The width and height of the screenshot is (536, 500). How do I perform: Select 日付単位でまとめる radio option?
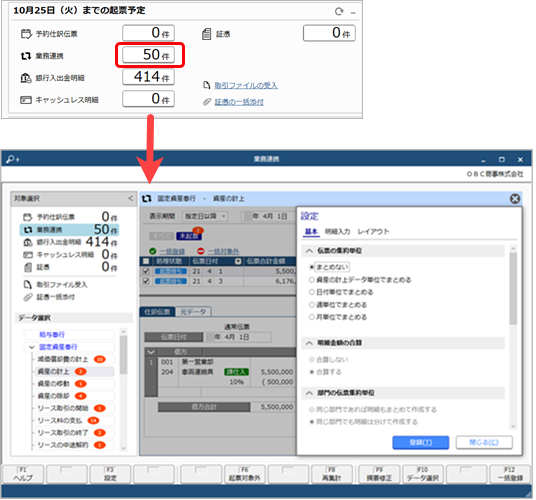point(311,292)
